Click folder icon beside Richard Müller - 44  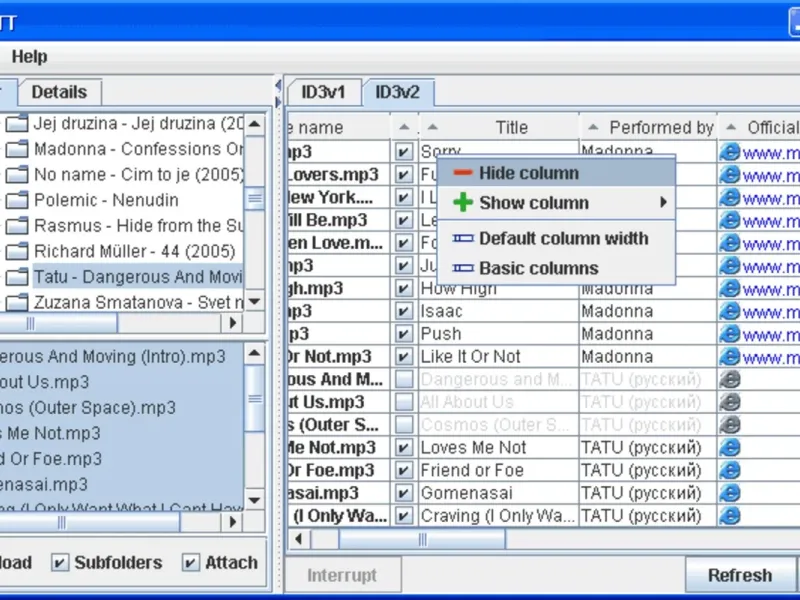pos(16,251)
